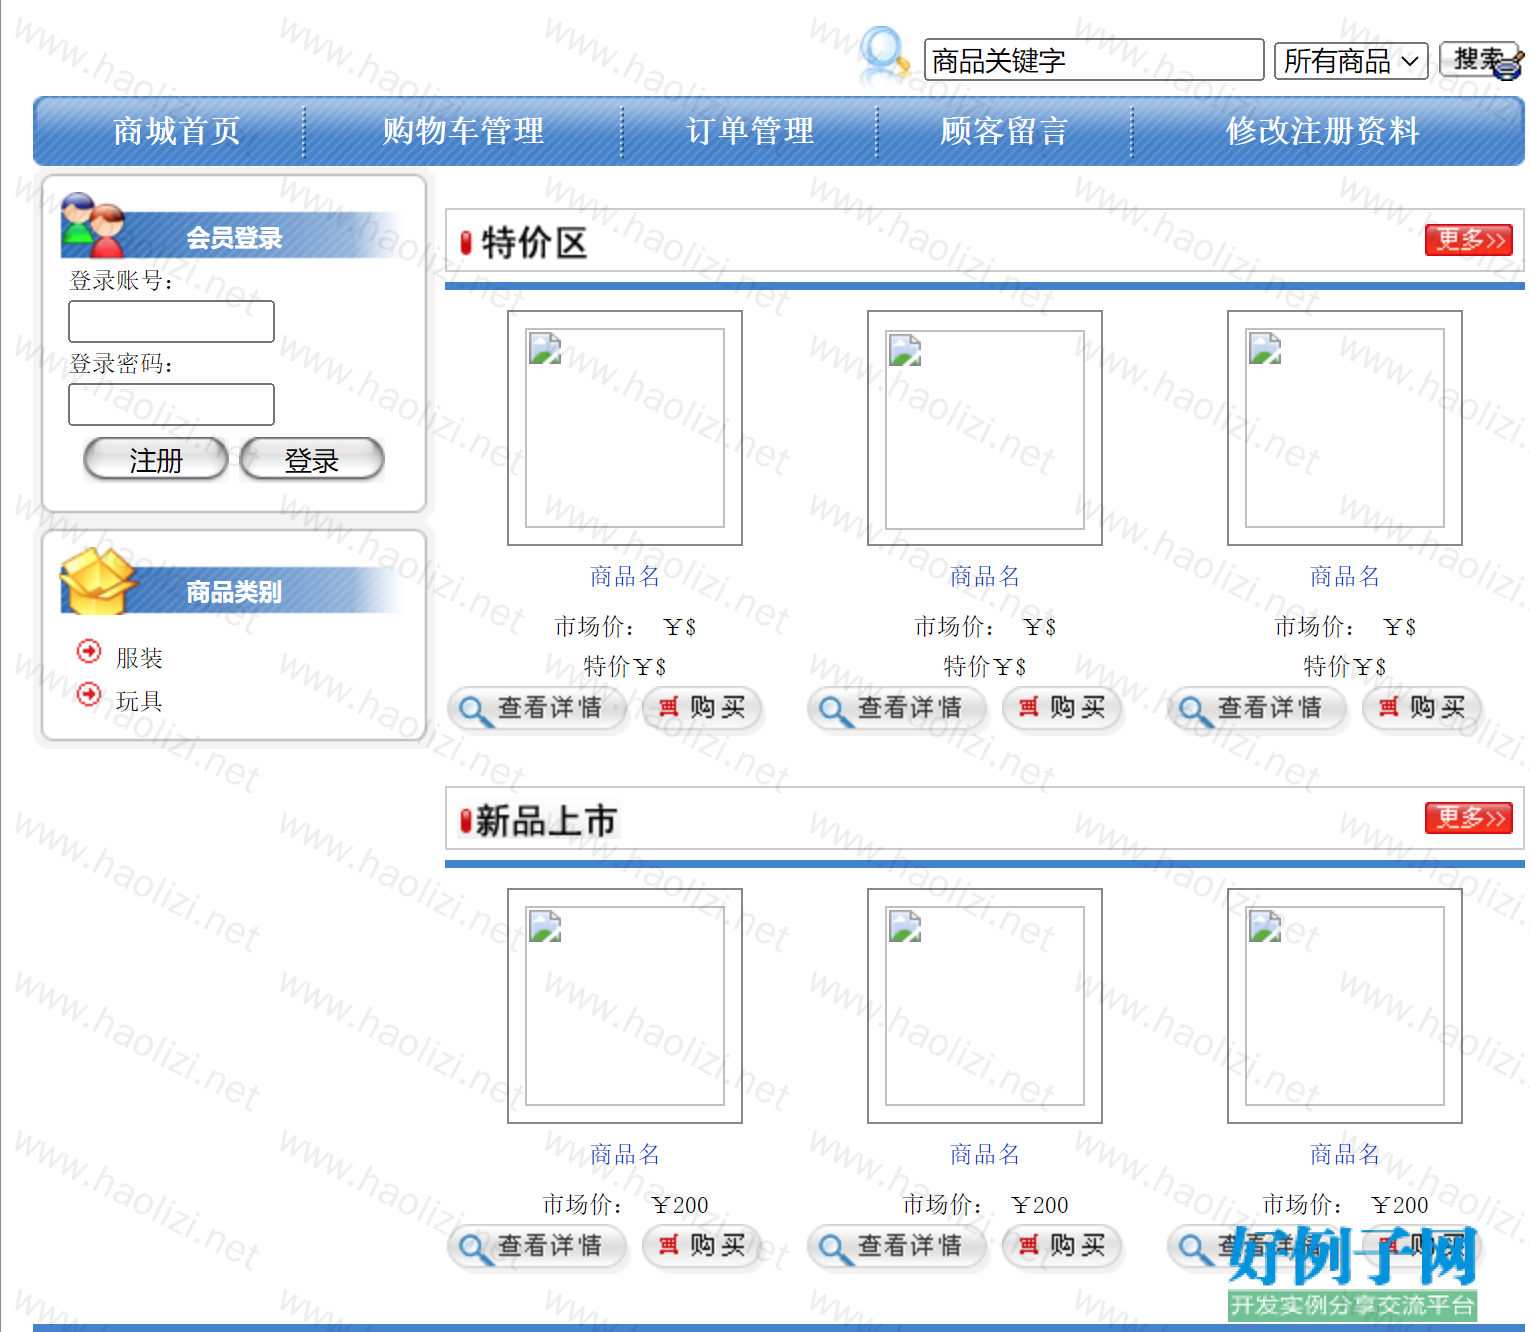Image resolution: width=1530 pixels, height=1332 pixels.
Task: Click 购买 cart button for first 新品上市 product
Action: (702, 1246)
